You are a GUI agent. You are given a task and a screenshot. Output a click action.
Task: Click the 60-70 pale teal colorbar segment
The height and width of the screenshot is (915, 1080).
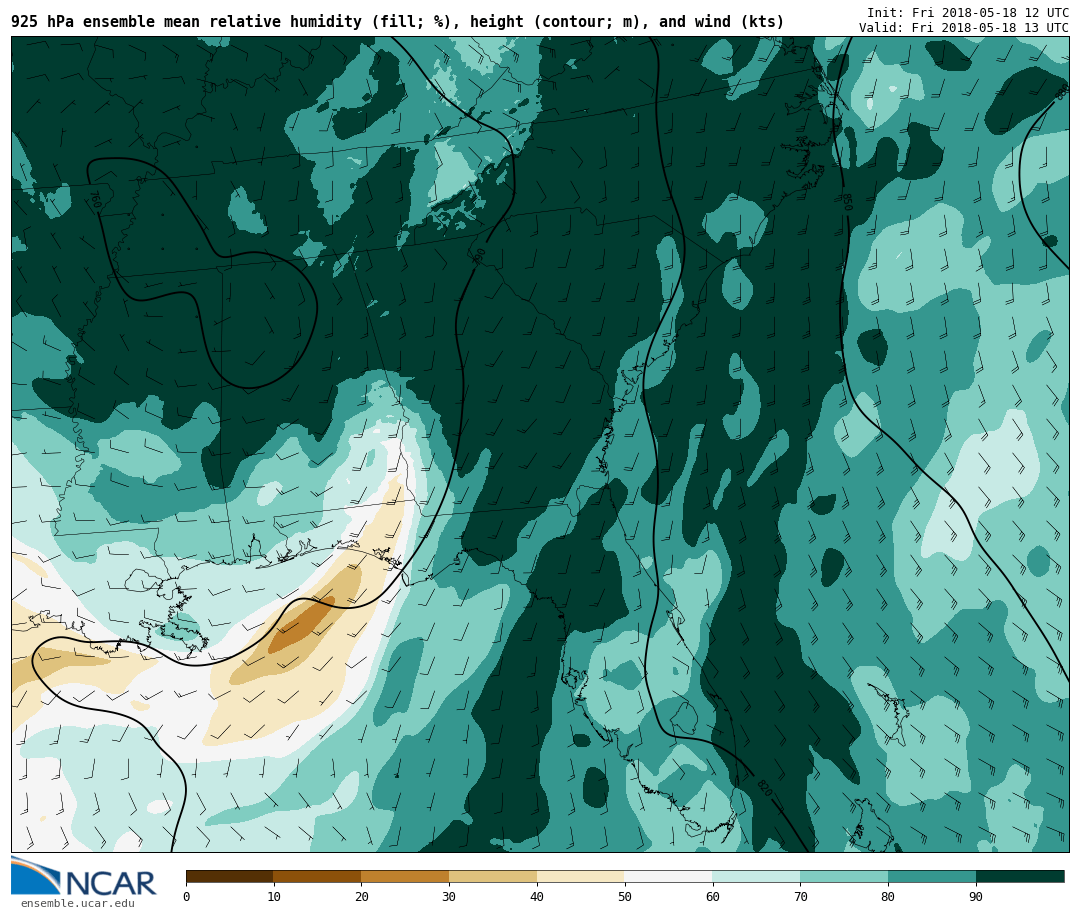pos(756,877)
